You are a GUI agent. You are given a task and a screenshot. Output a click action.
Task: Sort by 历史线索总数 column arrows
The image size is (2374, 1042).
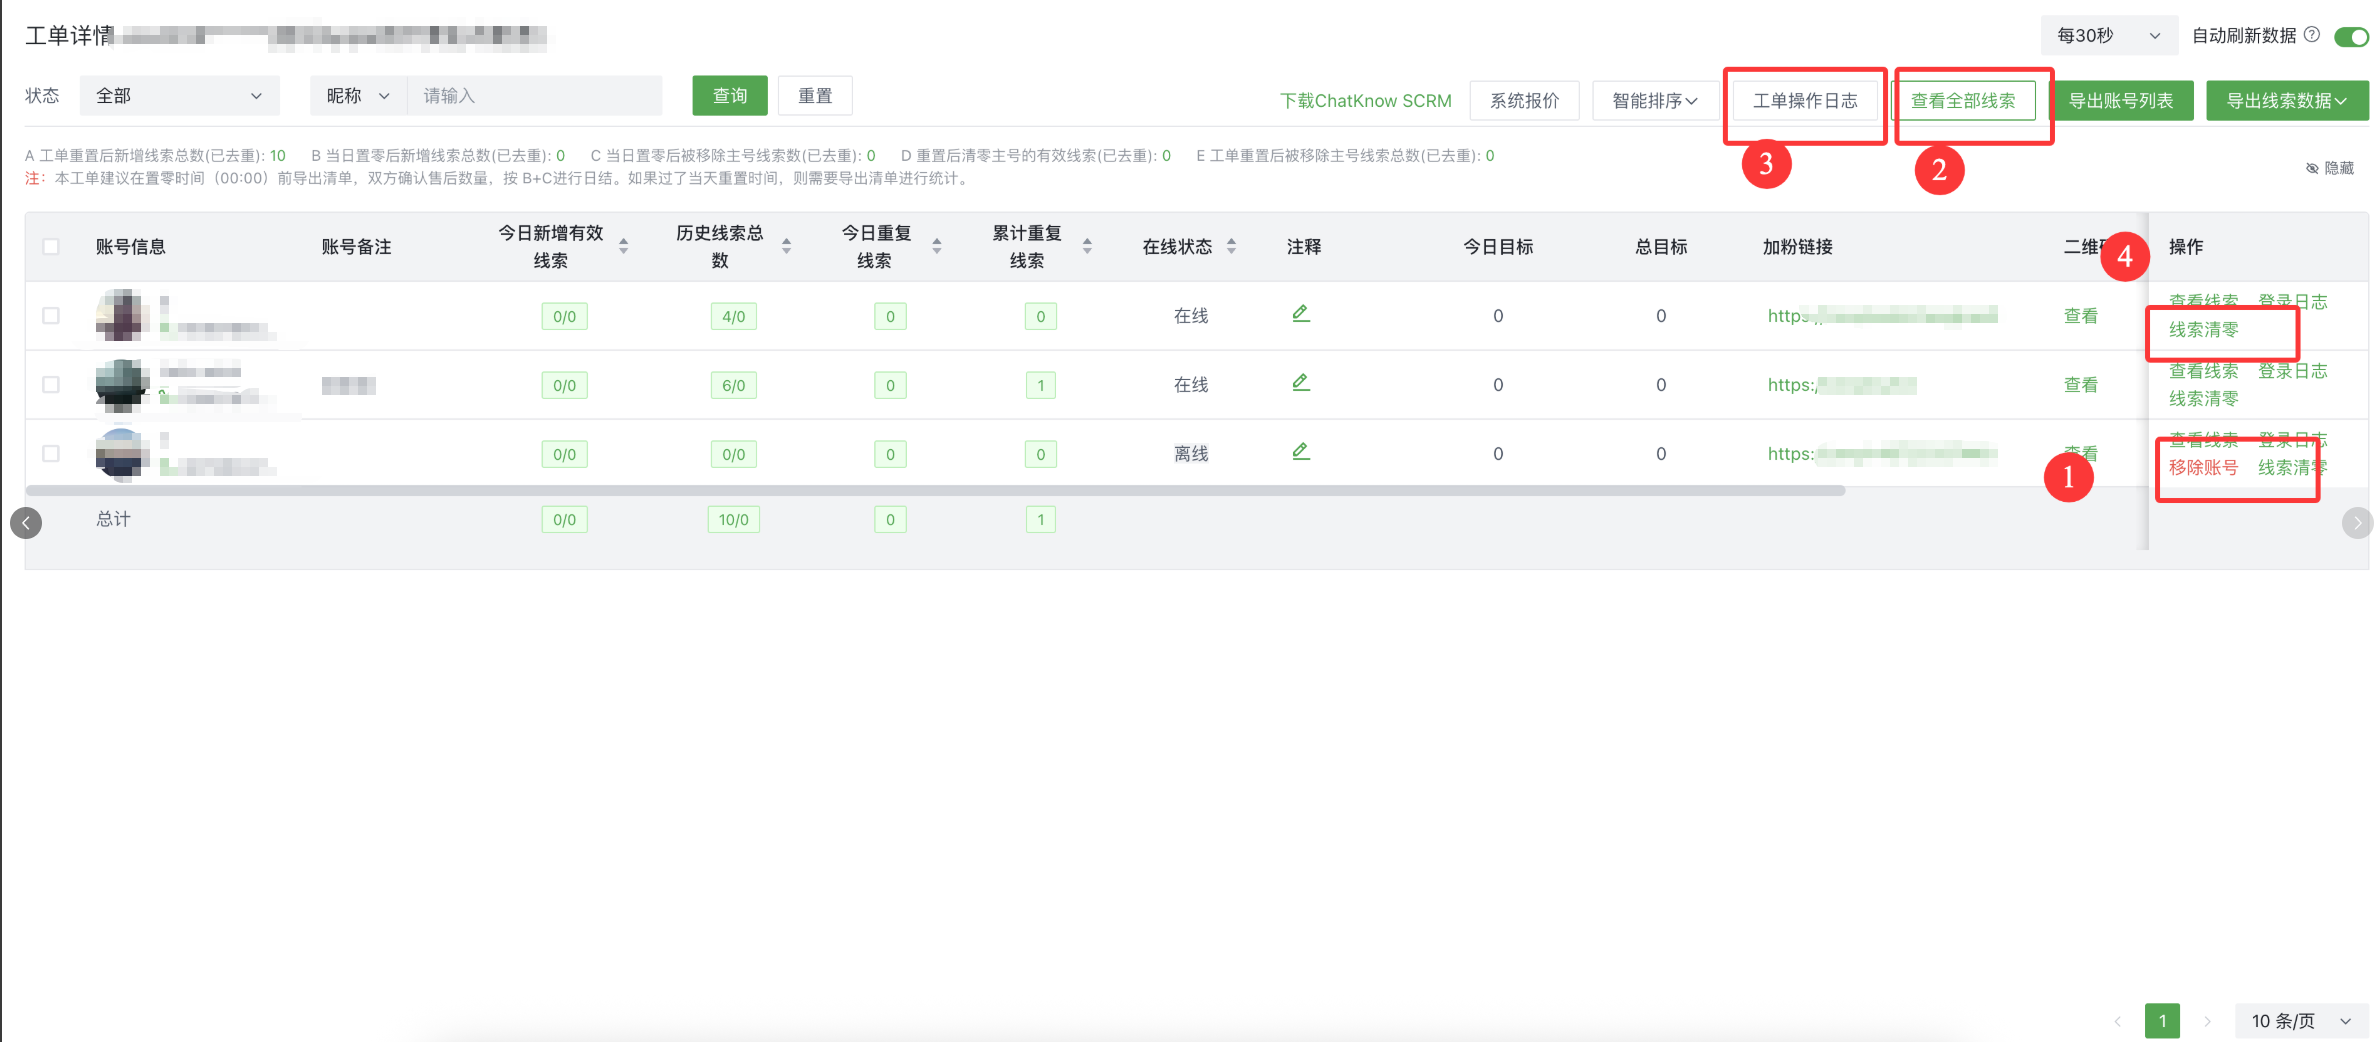point(786,246)
